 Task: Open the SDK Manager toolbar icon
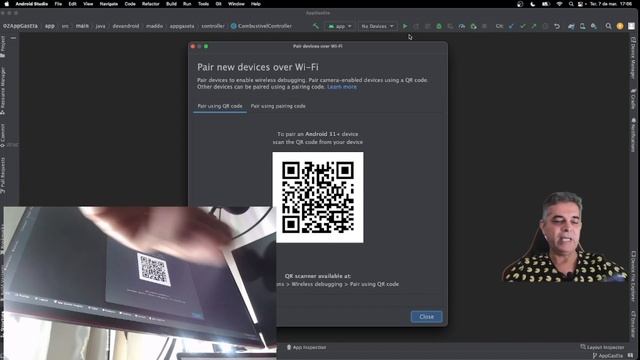pos(594,26)
